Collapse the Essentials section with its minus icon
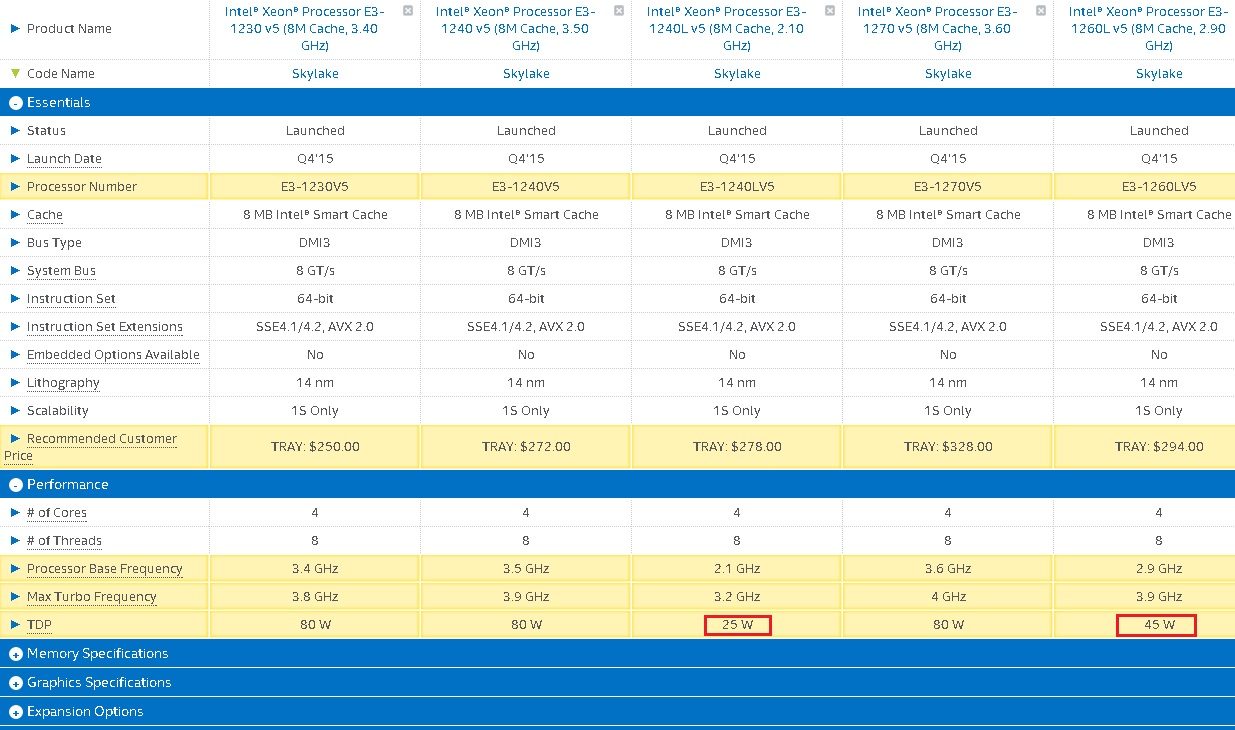Screen dimensions: 1235x730 click(15, 103)
